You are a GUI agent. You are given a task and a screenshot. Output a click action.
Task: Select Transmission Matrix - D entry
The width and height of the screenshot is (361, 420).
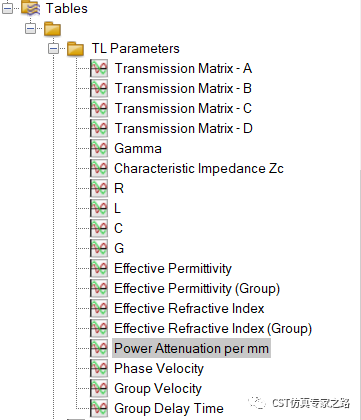(183, 128)
